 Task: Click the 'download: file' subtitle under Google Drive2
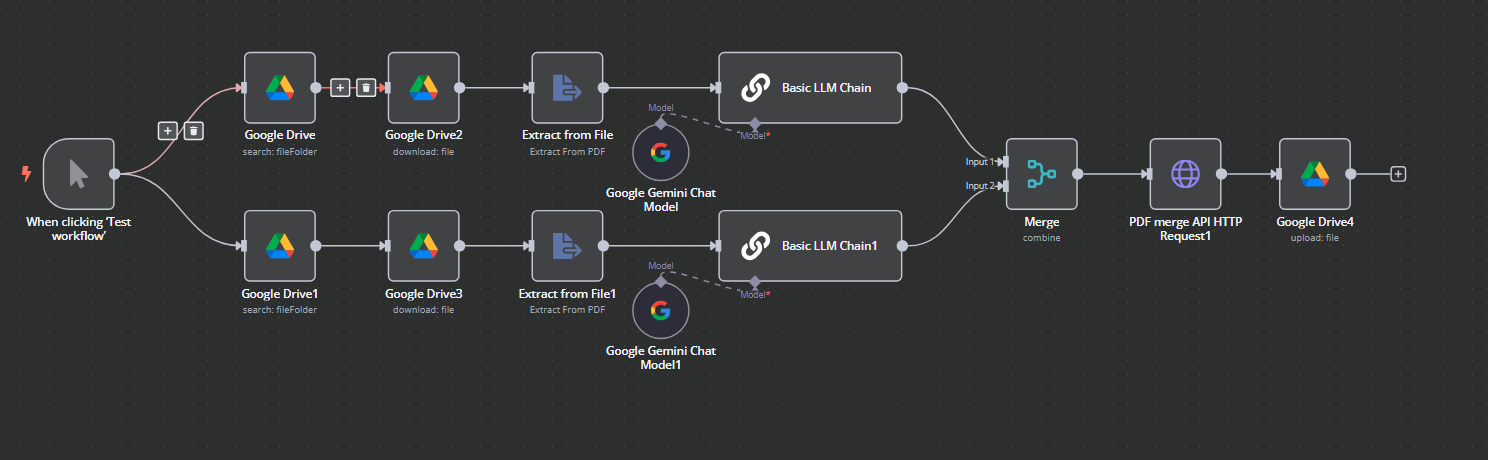(423, 151)
